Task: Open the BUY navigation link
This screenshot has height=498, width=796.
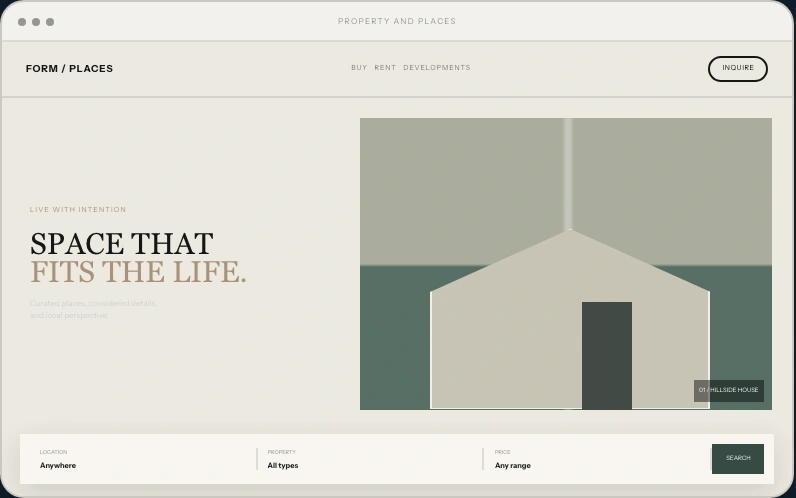Action: coord(359,68)
